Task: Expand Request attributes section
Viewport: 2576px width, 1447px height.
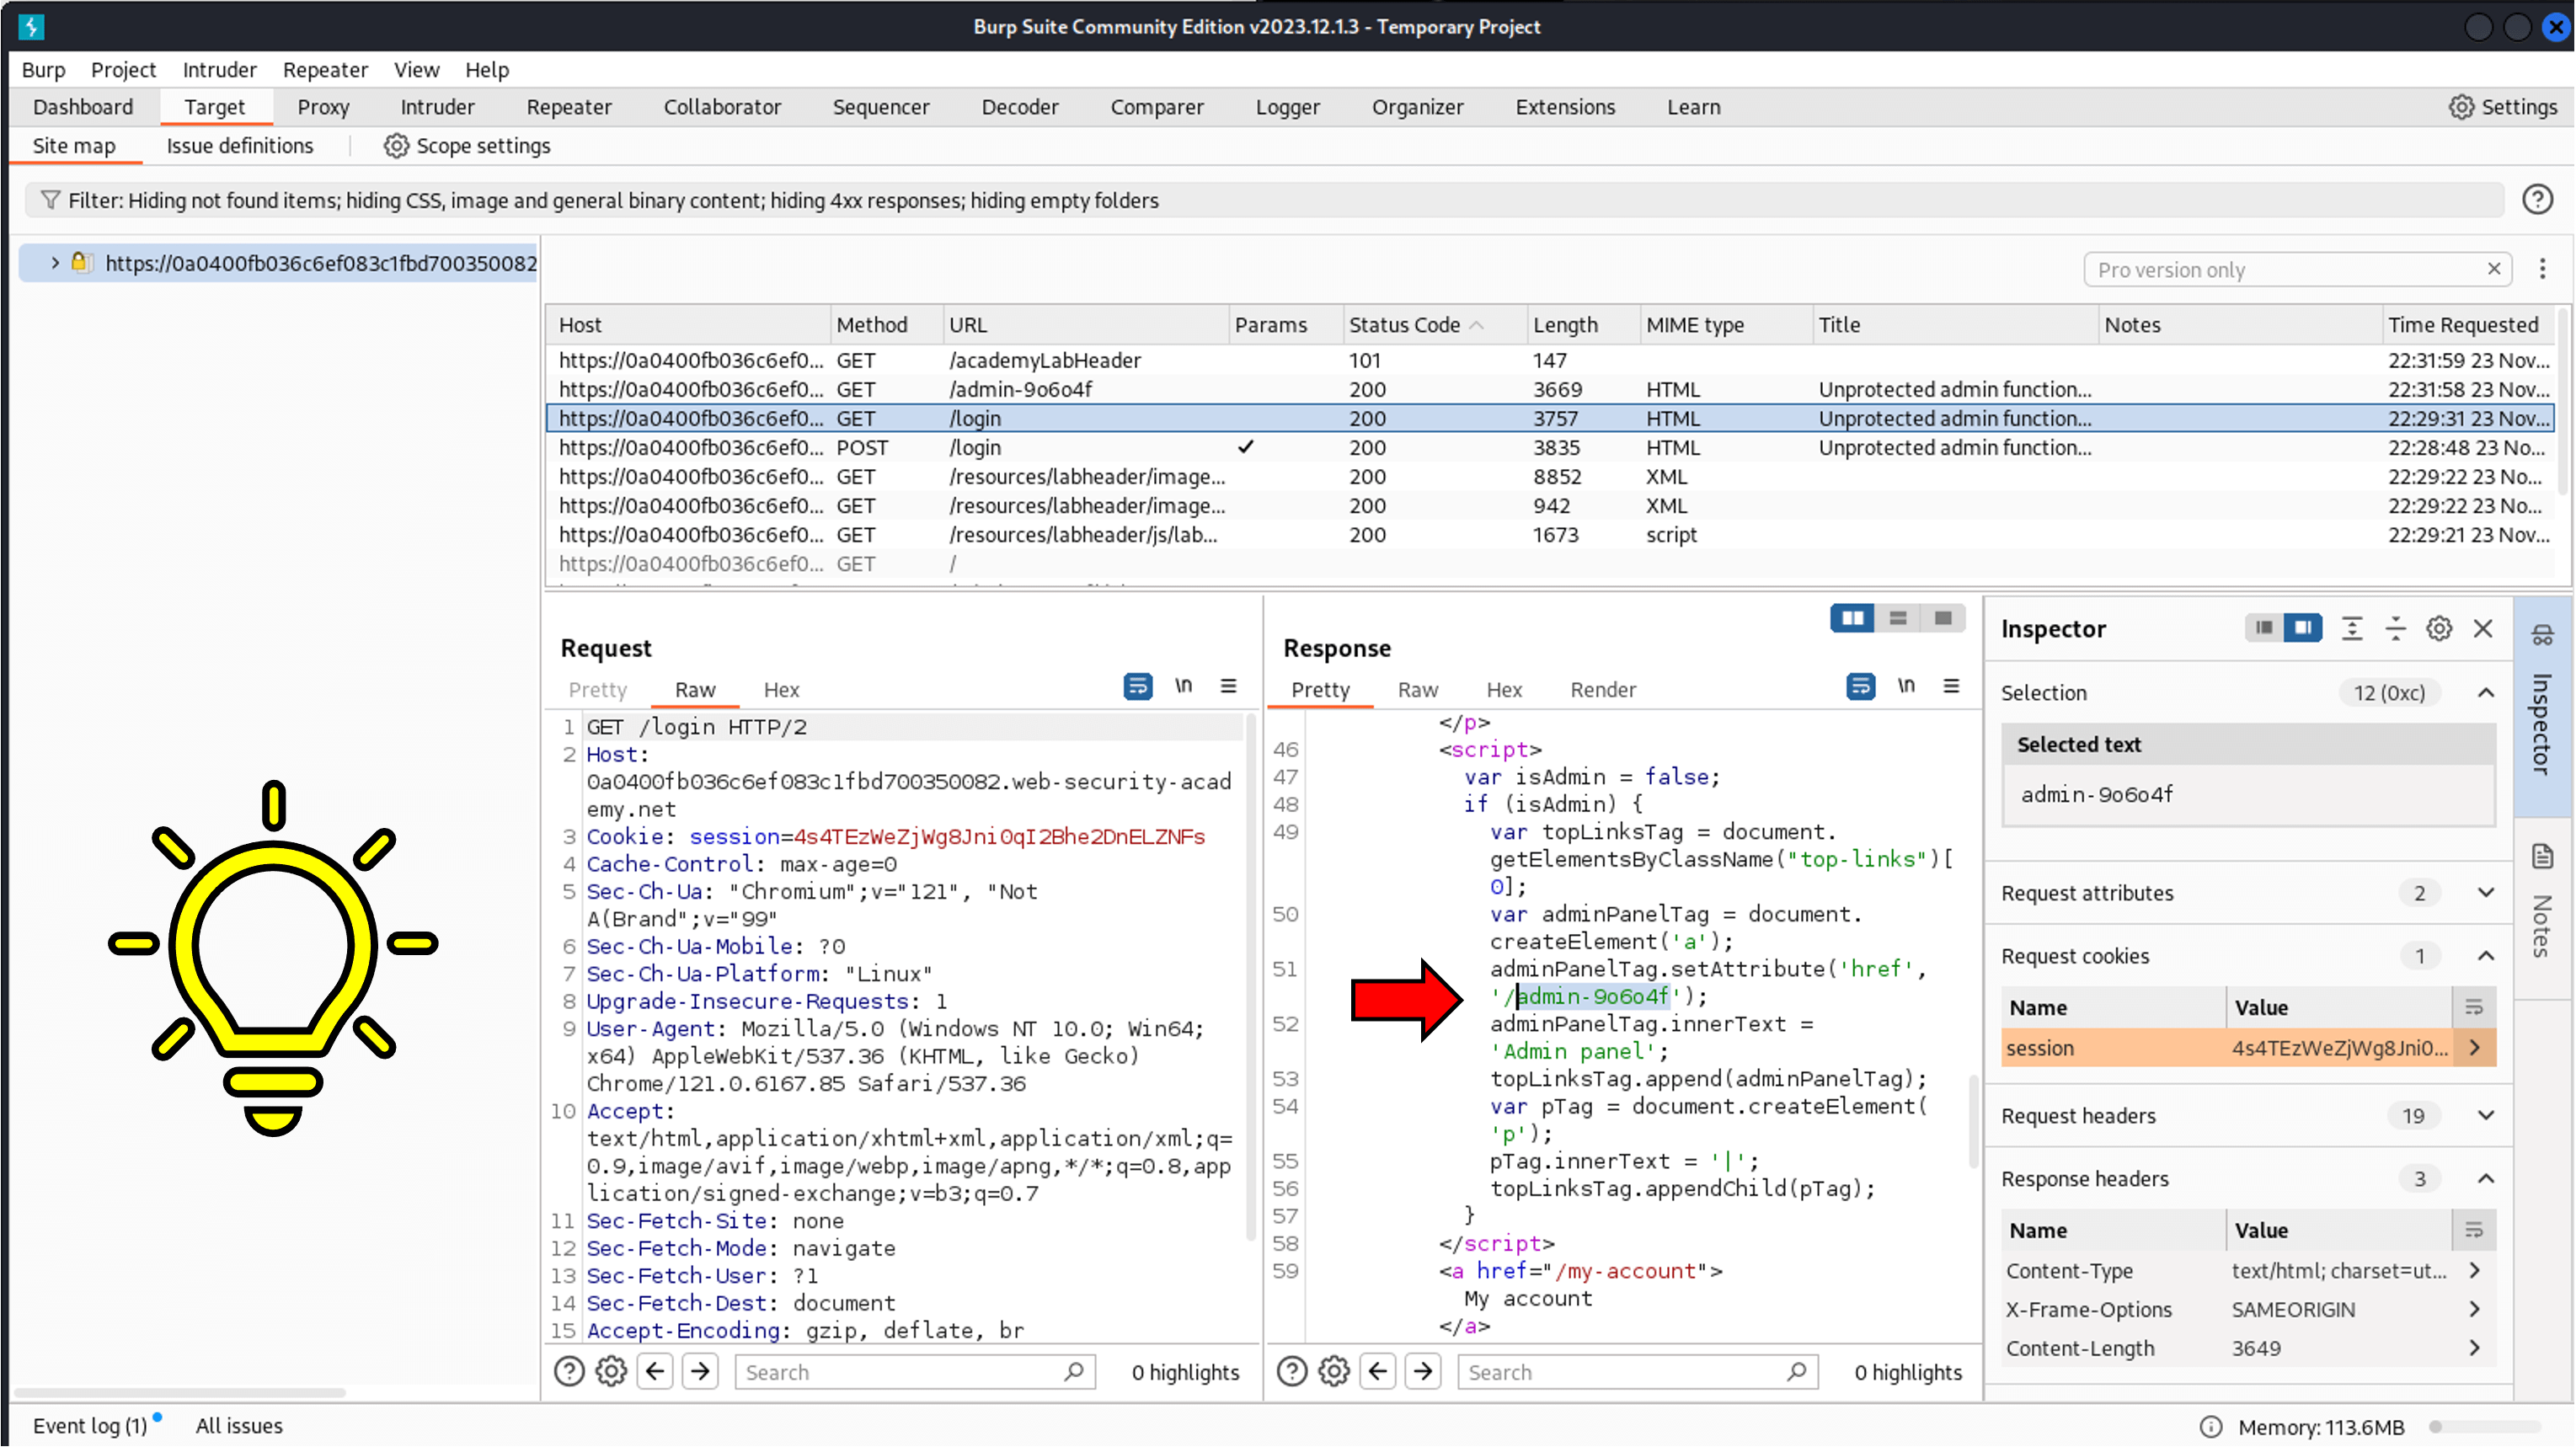Action: tap(2486, 893)
